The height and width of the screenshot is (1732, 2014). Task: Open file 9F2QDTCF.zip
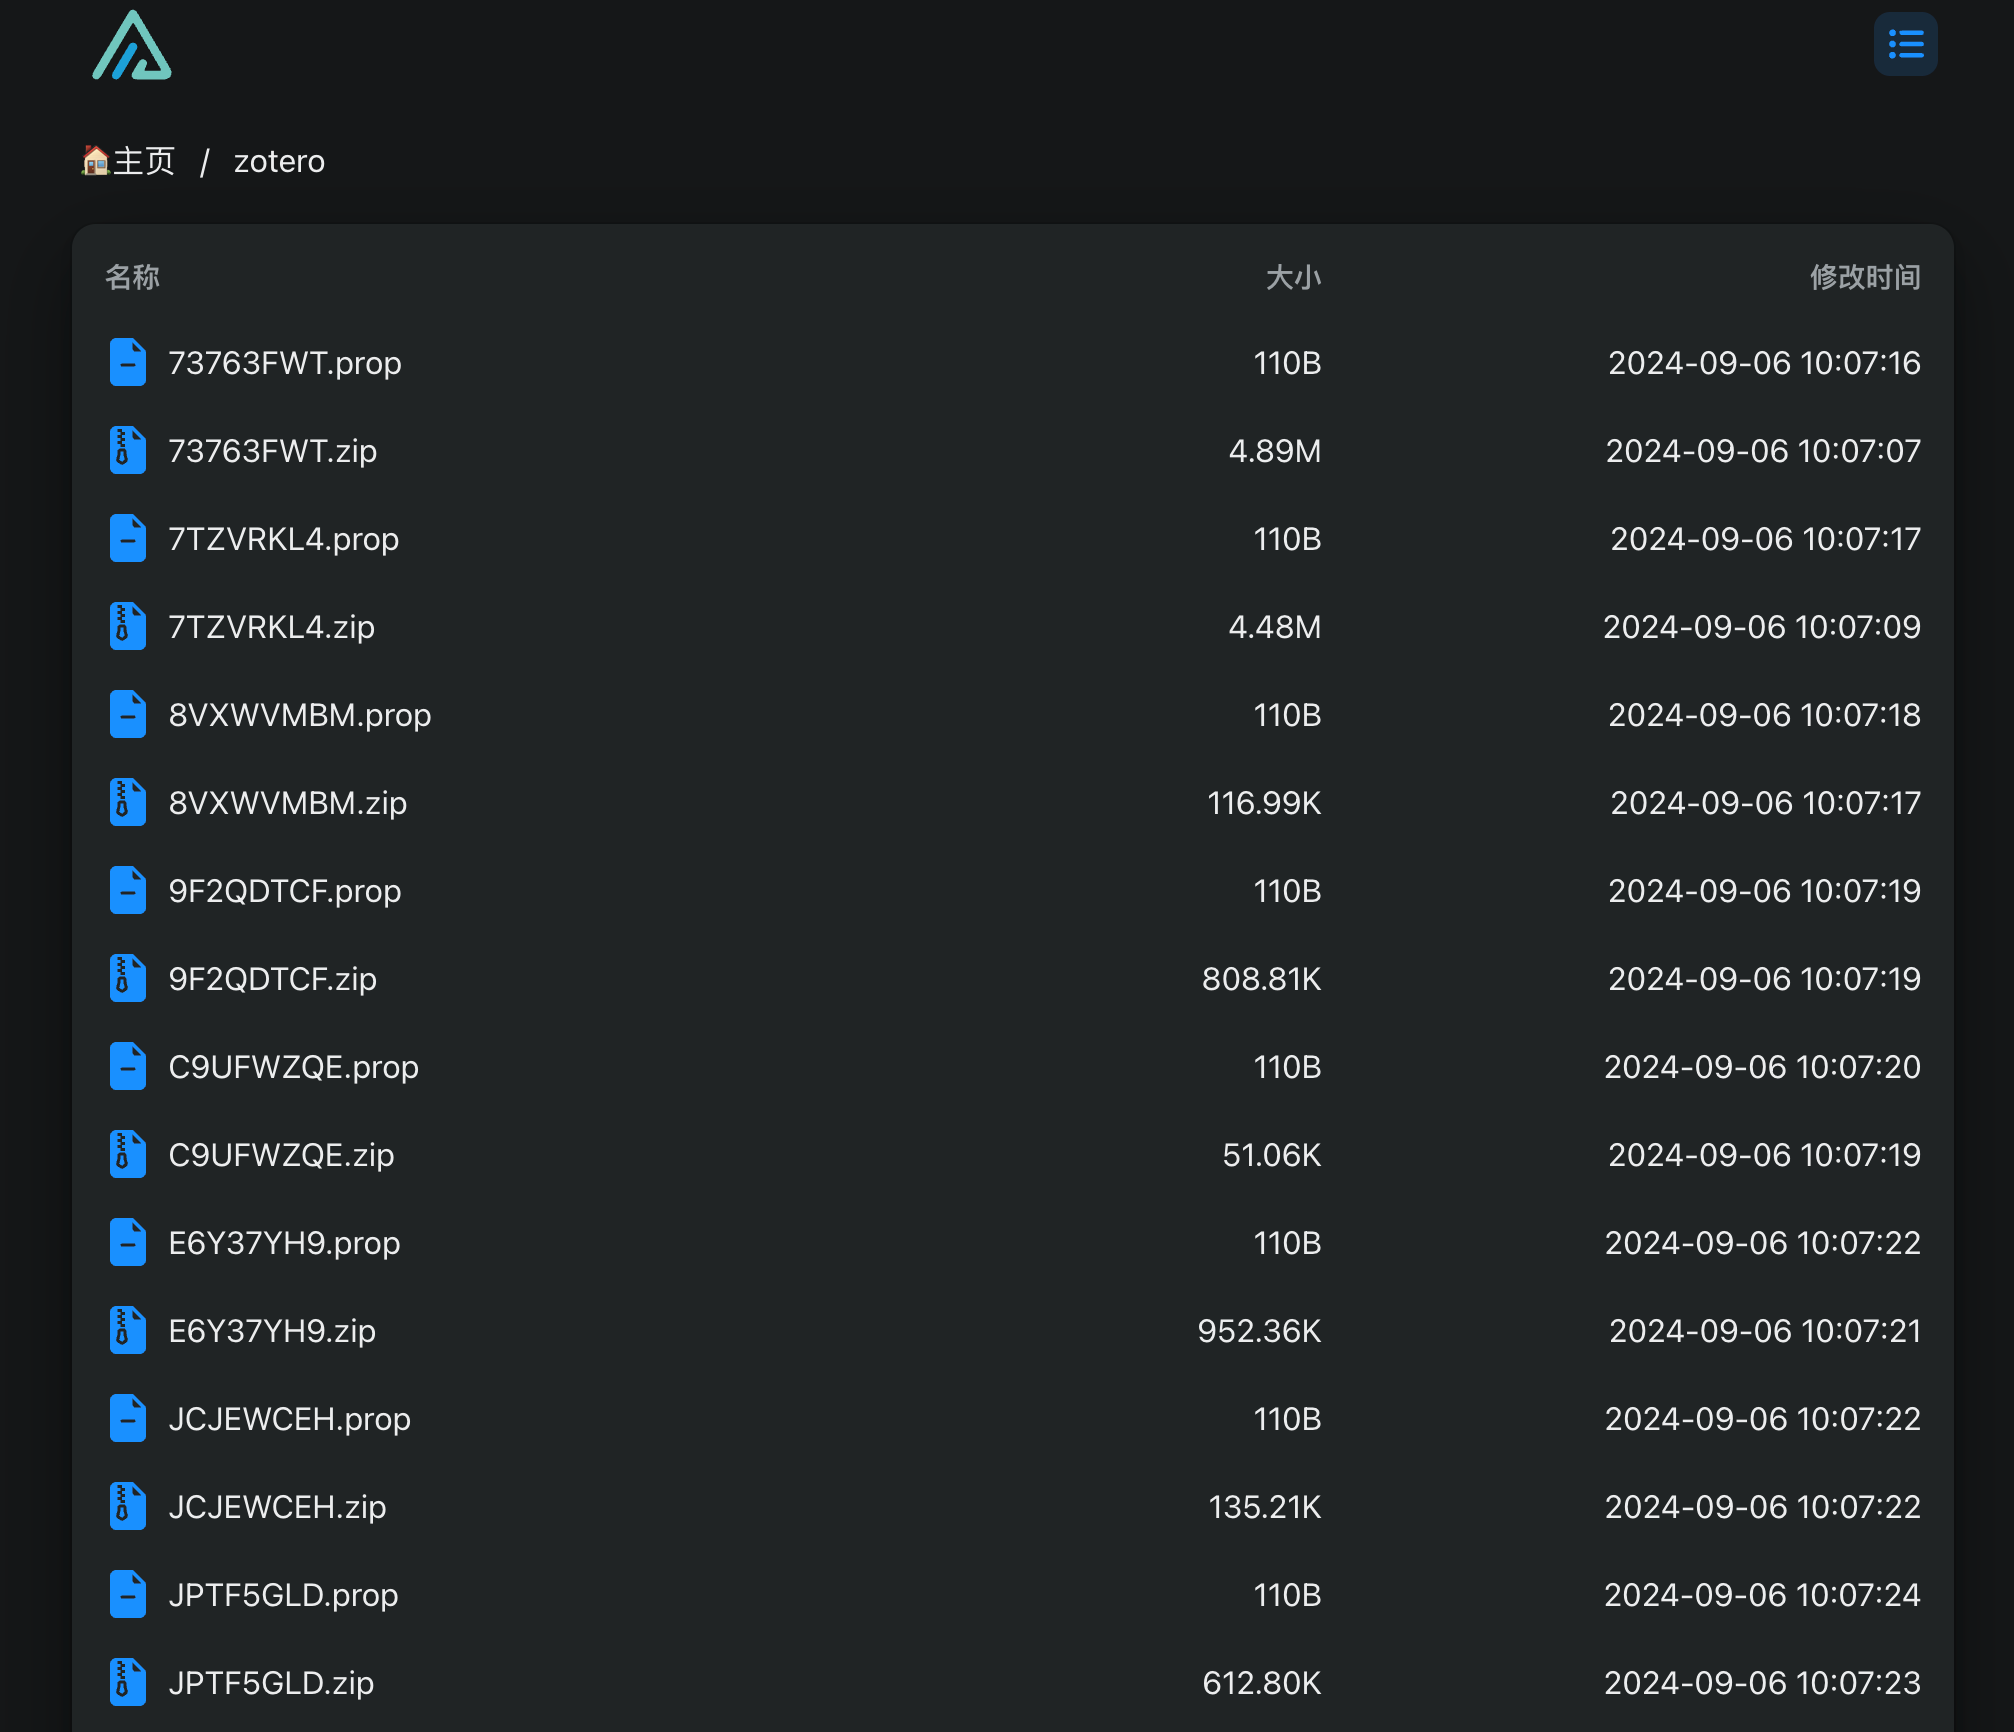[x=273, y=979]
